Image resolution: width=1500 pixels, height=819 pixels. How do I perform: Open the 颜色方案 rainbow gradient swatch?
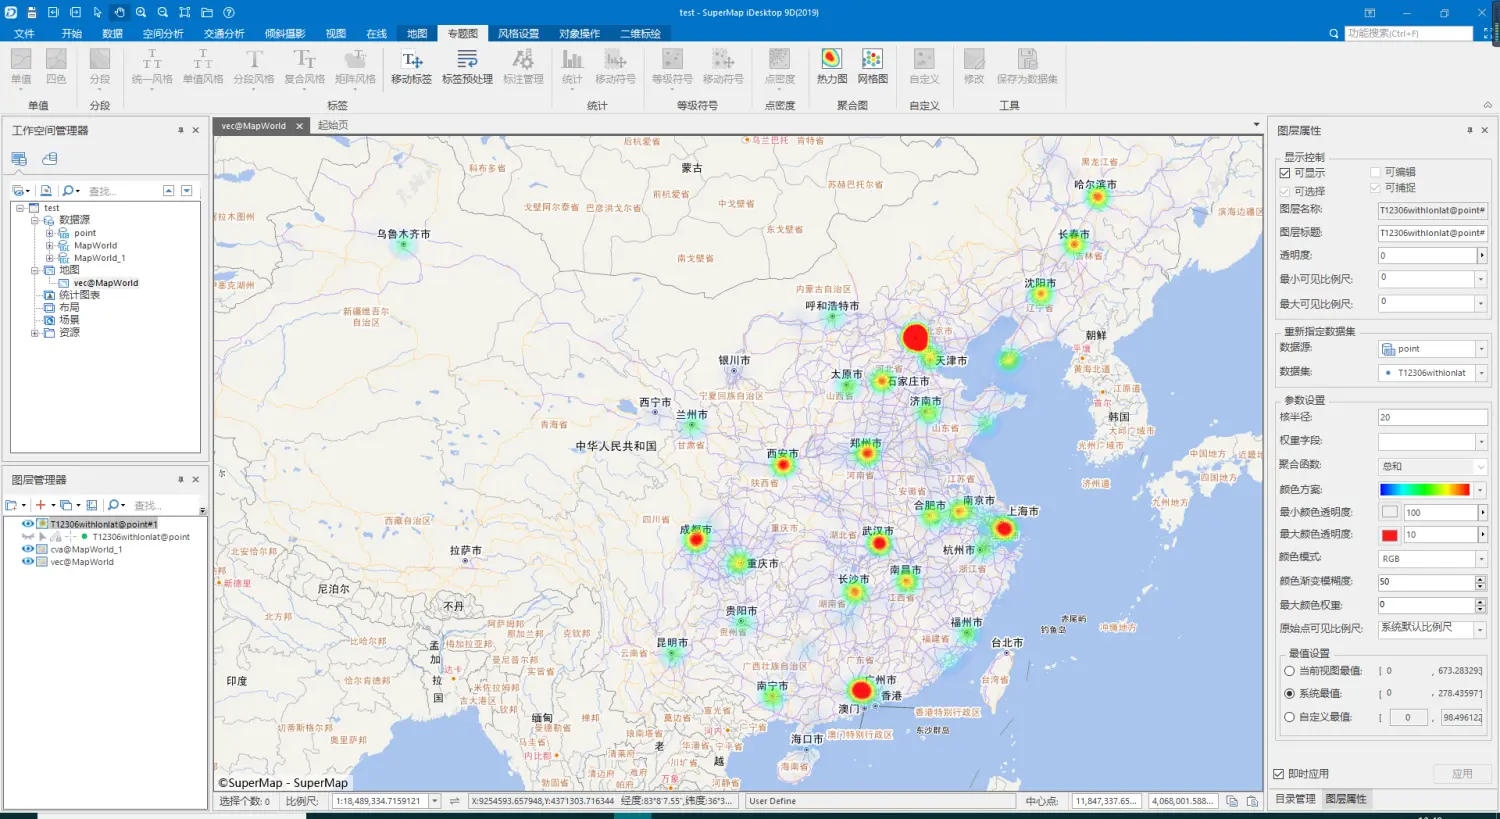click(1425, 490)
